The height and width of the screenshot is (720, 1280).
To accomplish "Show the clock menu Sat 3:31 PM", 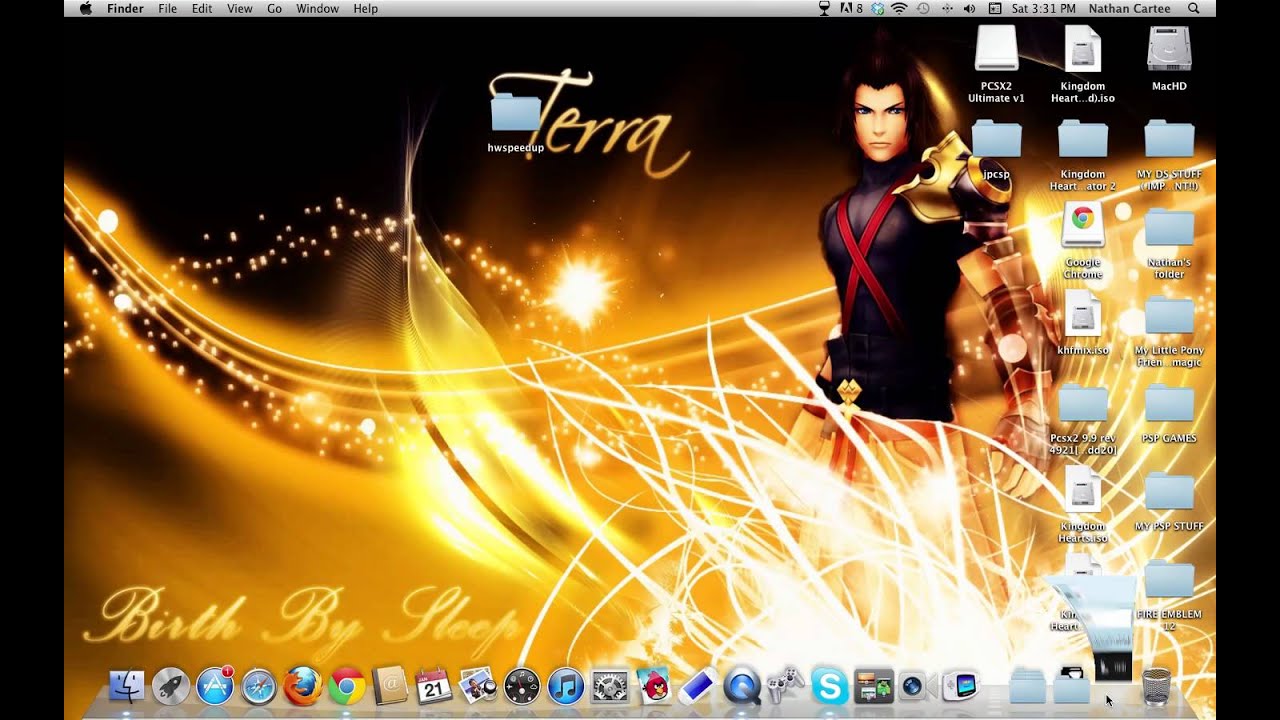I will click(x=1044, y=8).
